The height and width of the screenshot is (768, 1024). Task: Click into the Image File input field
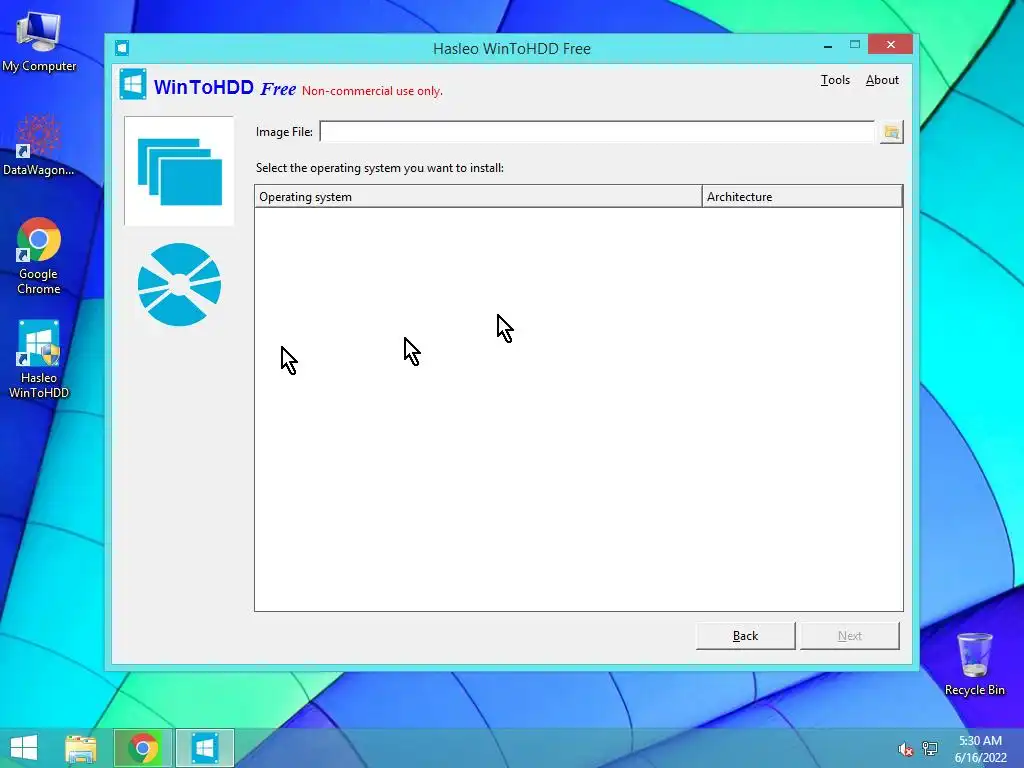[597, 132]
